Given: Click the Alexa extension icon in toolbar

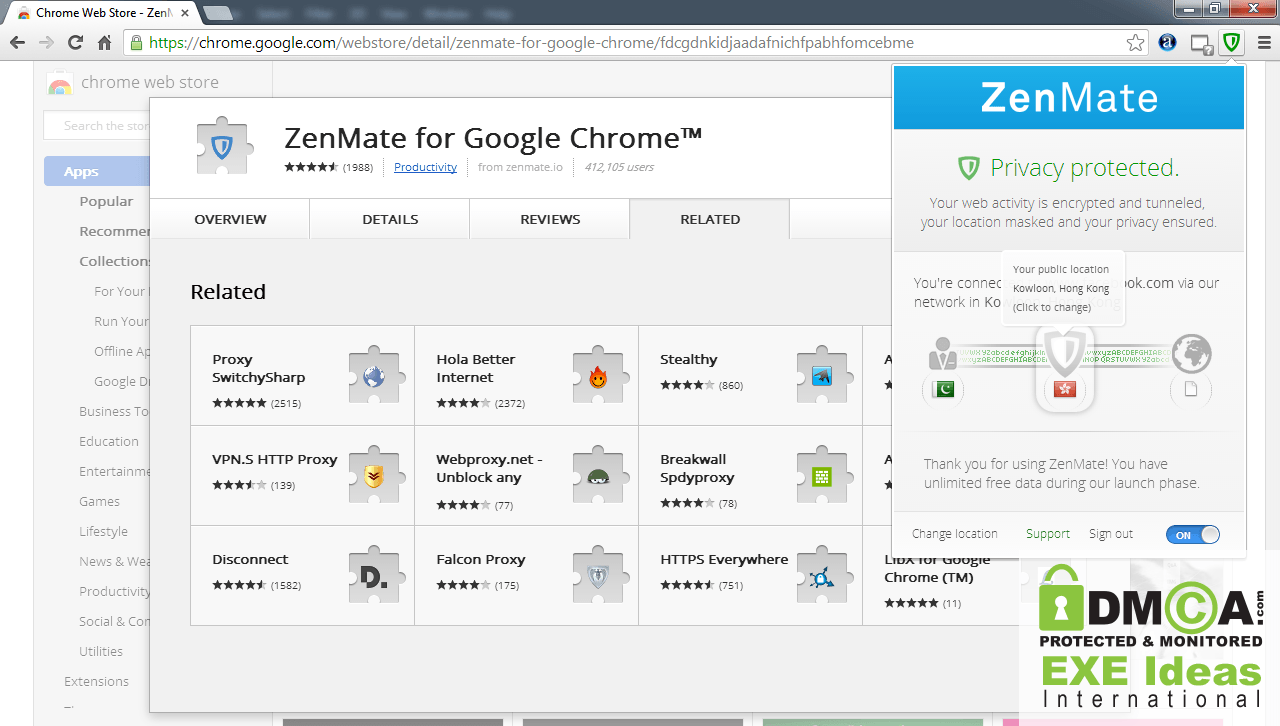Looking at the screenshot, I should pyautogui.click(x=1167, y=43).
